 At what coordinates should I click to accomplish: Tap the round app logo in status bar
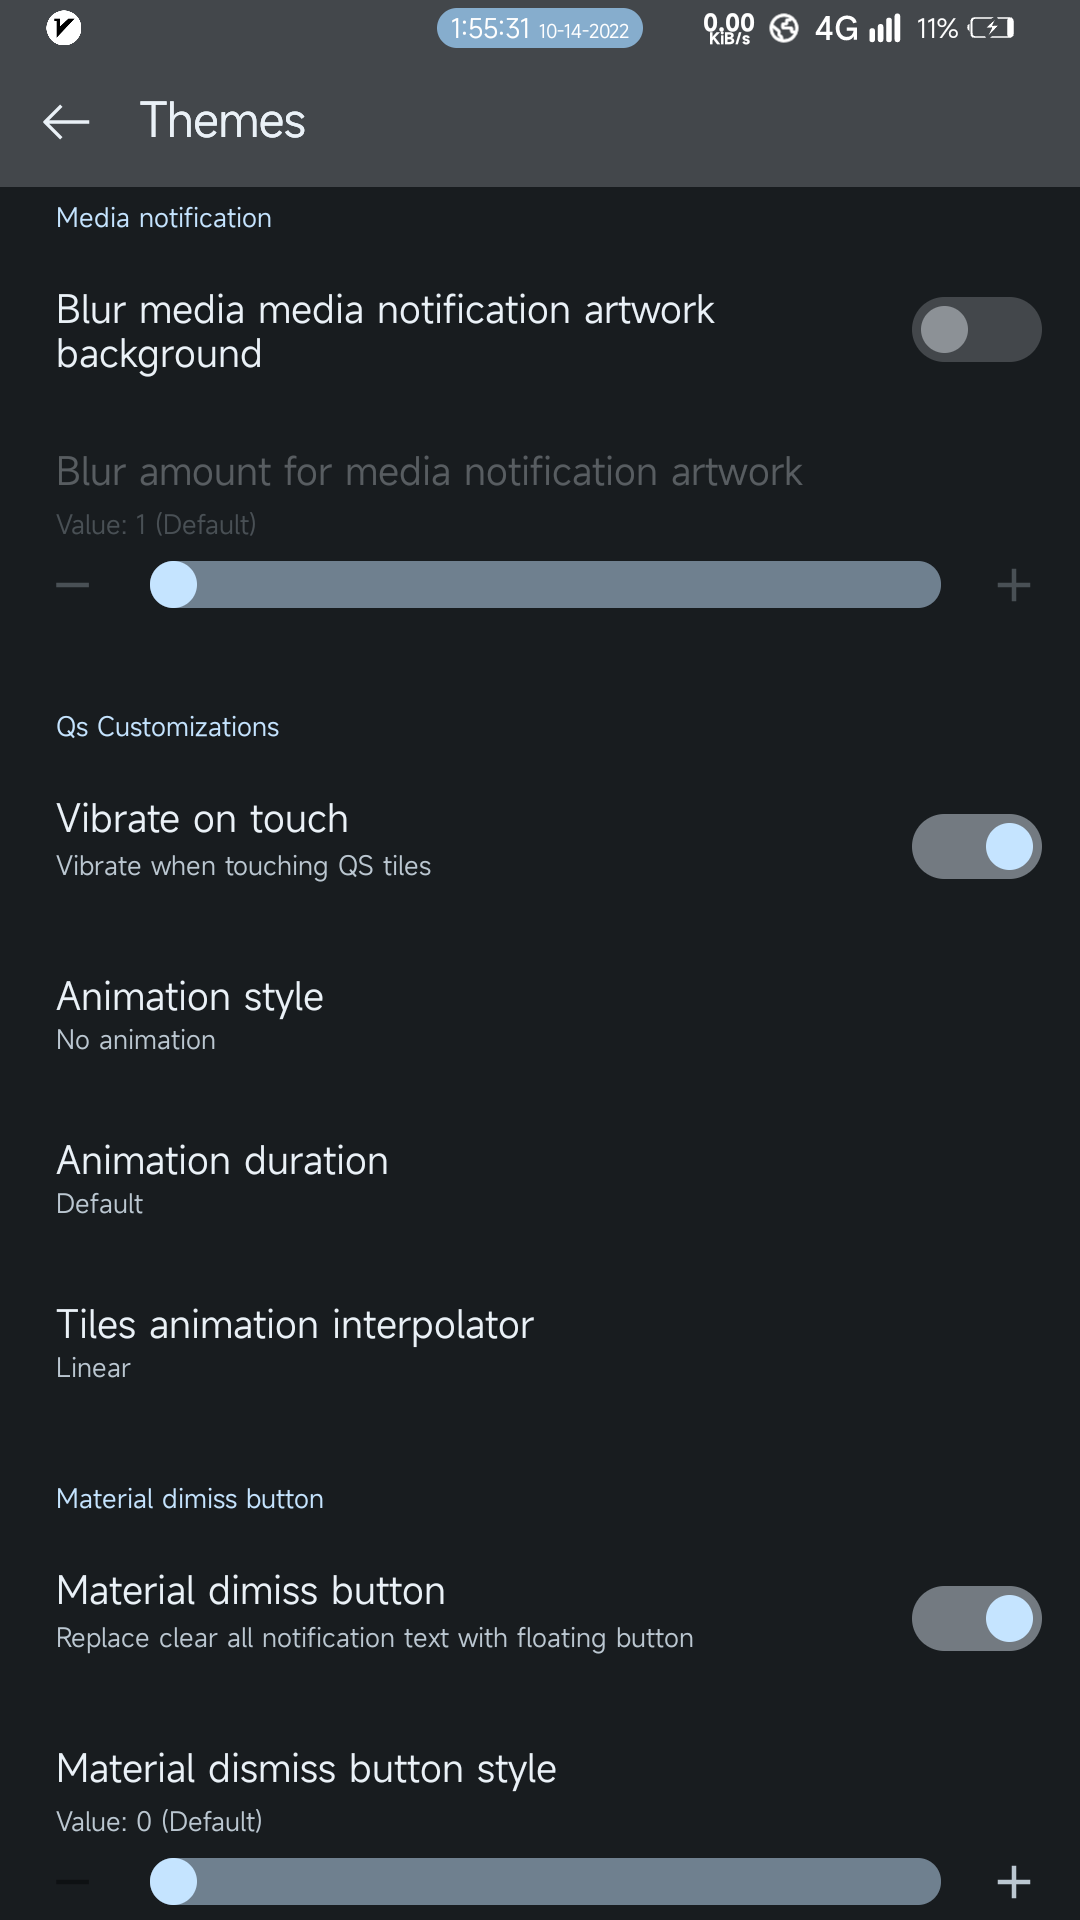pos(64,28)
